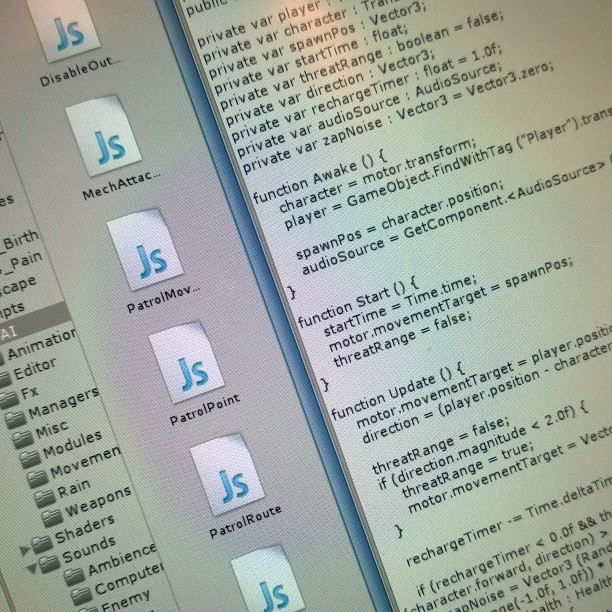
Task: Expand the Shaders folder arrow
Action: point(25,550)
